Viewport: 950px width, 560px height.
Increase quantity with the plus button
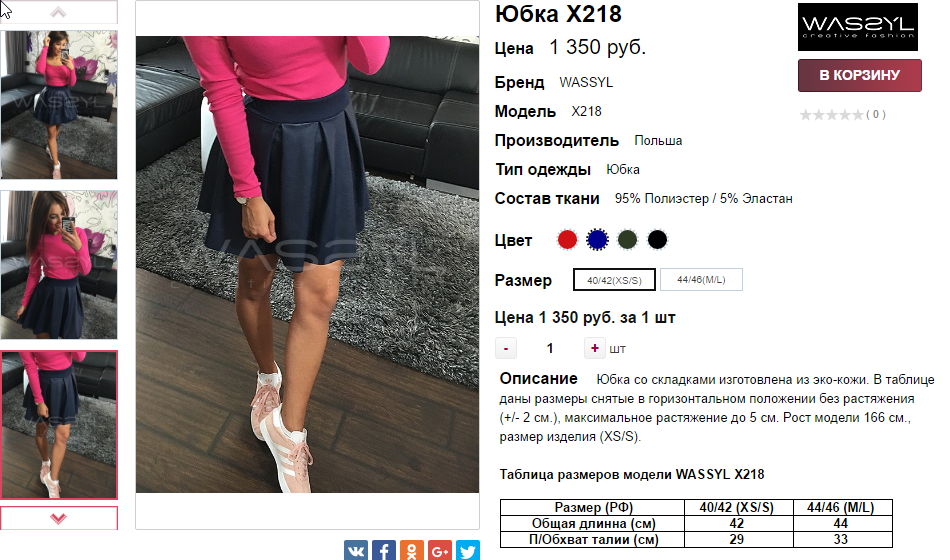point(594,348)
